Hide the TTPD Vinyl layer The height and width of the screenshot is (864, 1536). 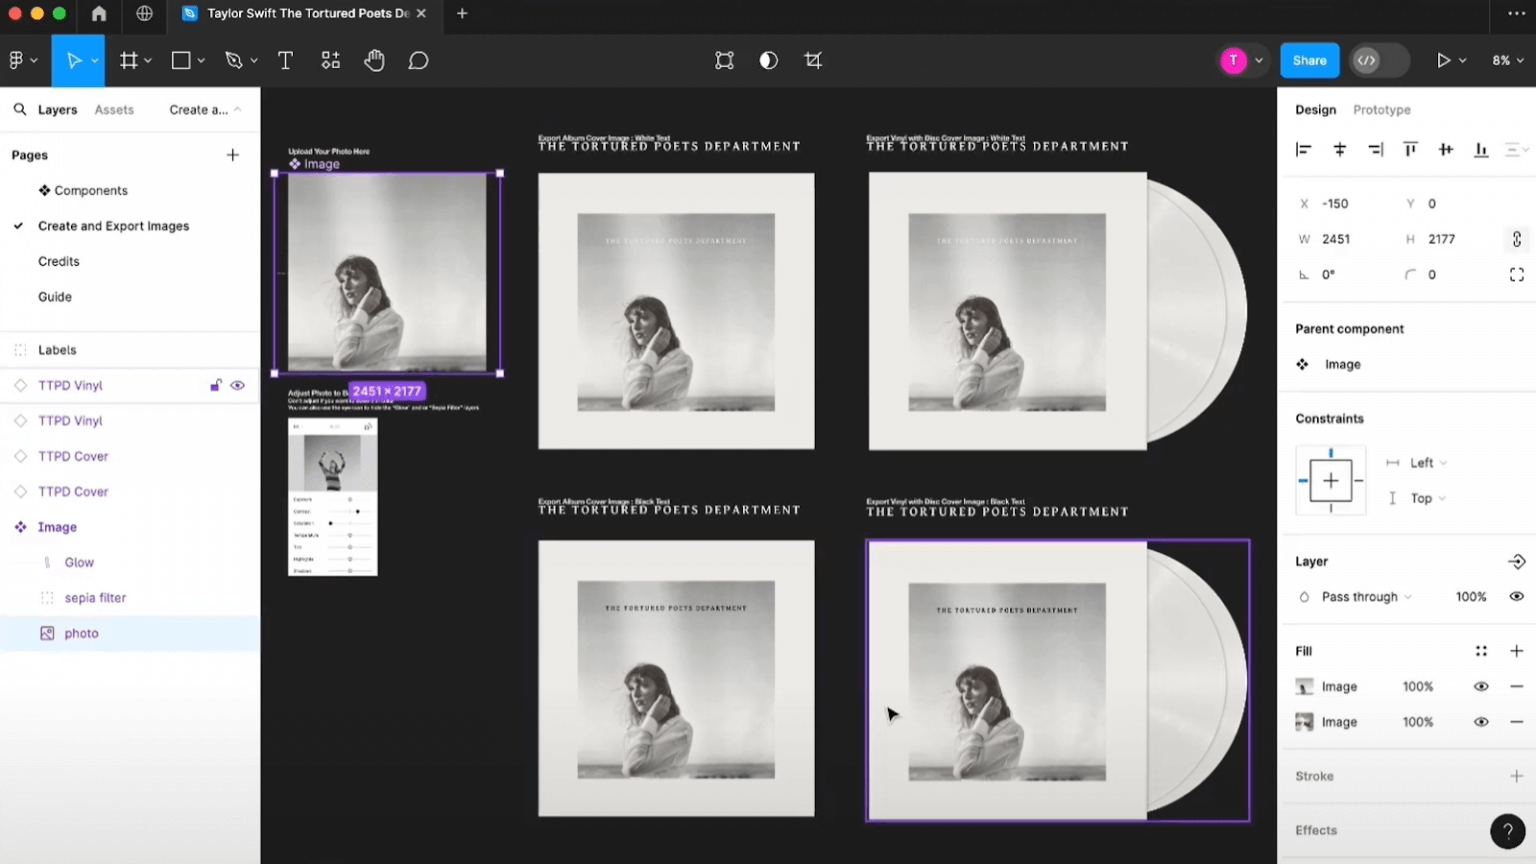(x=238, y=386)
